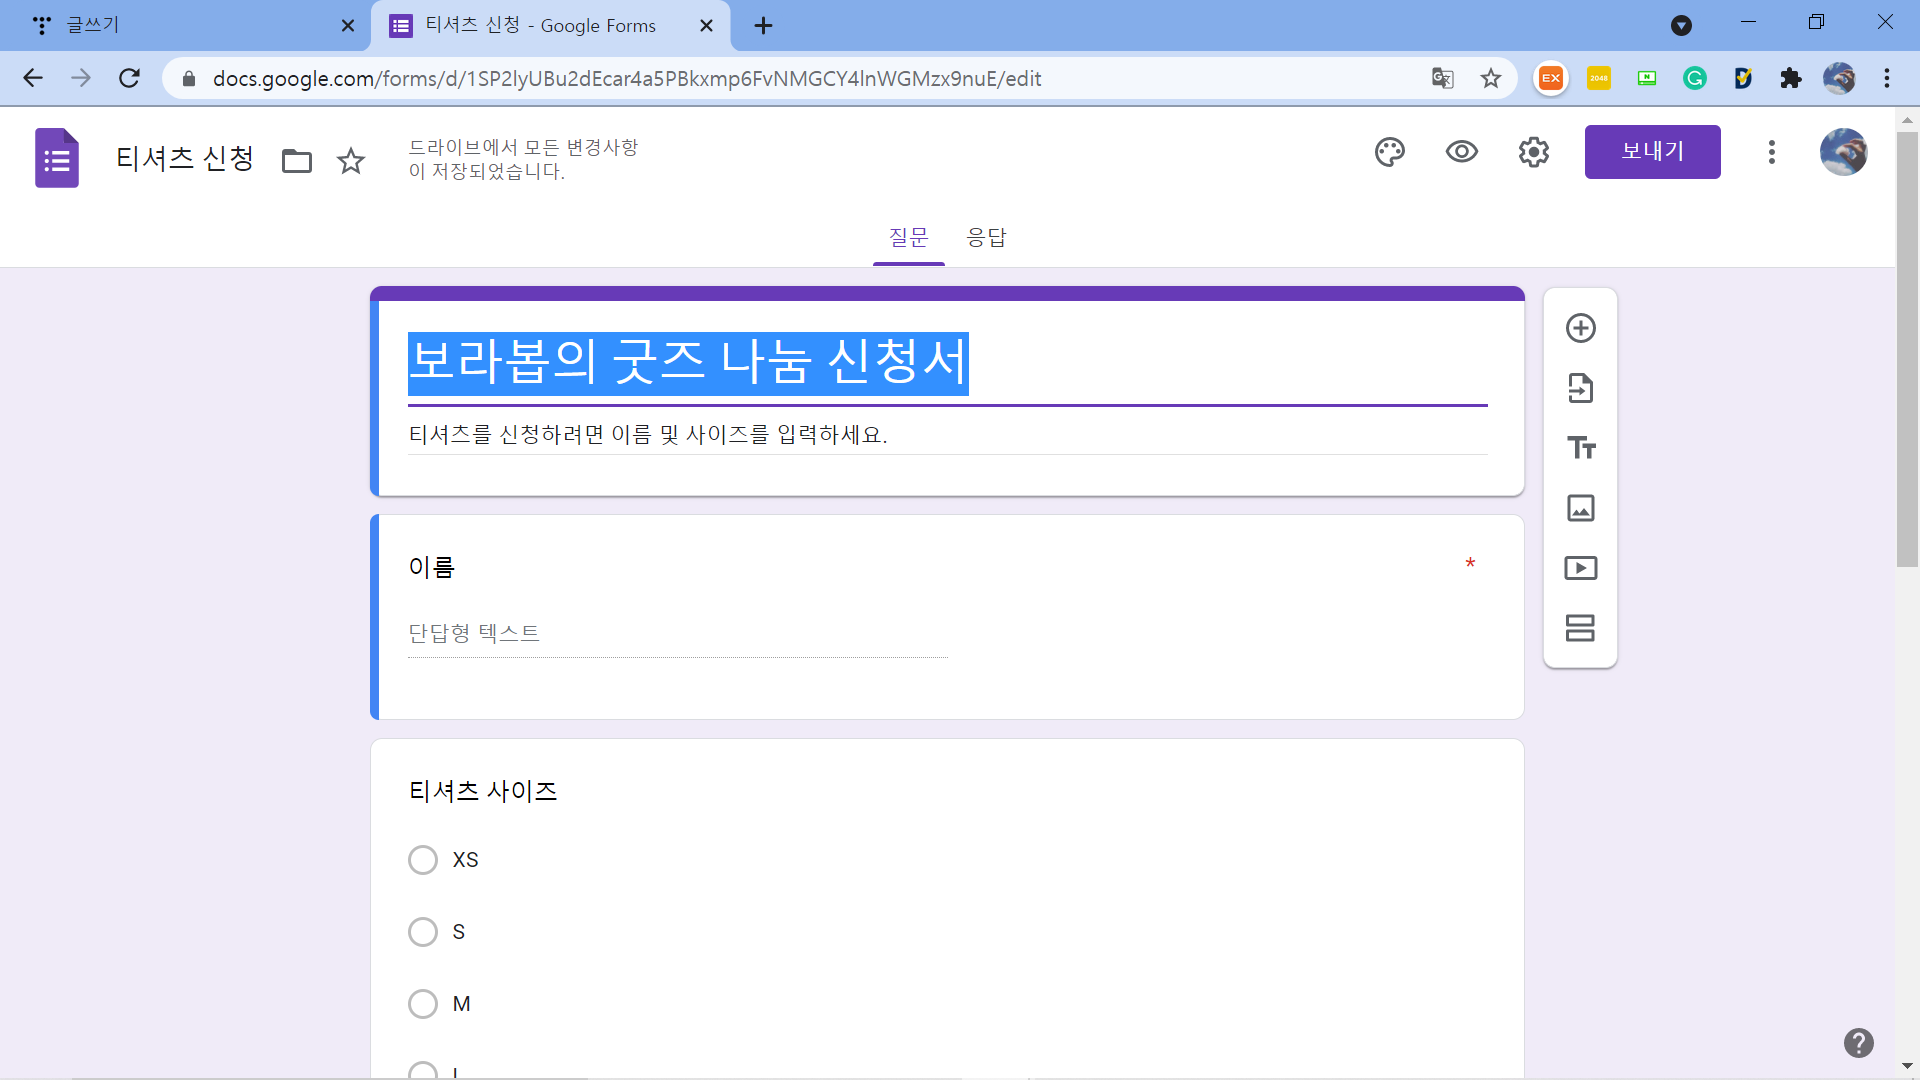Viewport: 1920px width, 1080px height.
Task: Select the XS radio option
Action: 423,860
